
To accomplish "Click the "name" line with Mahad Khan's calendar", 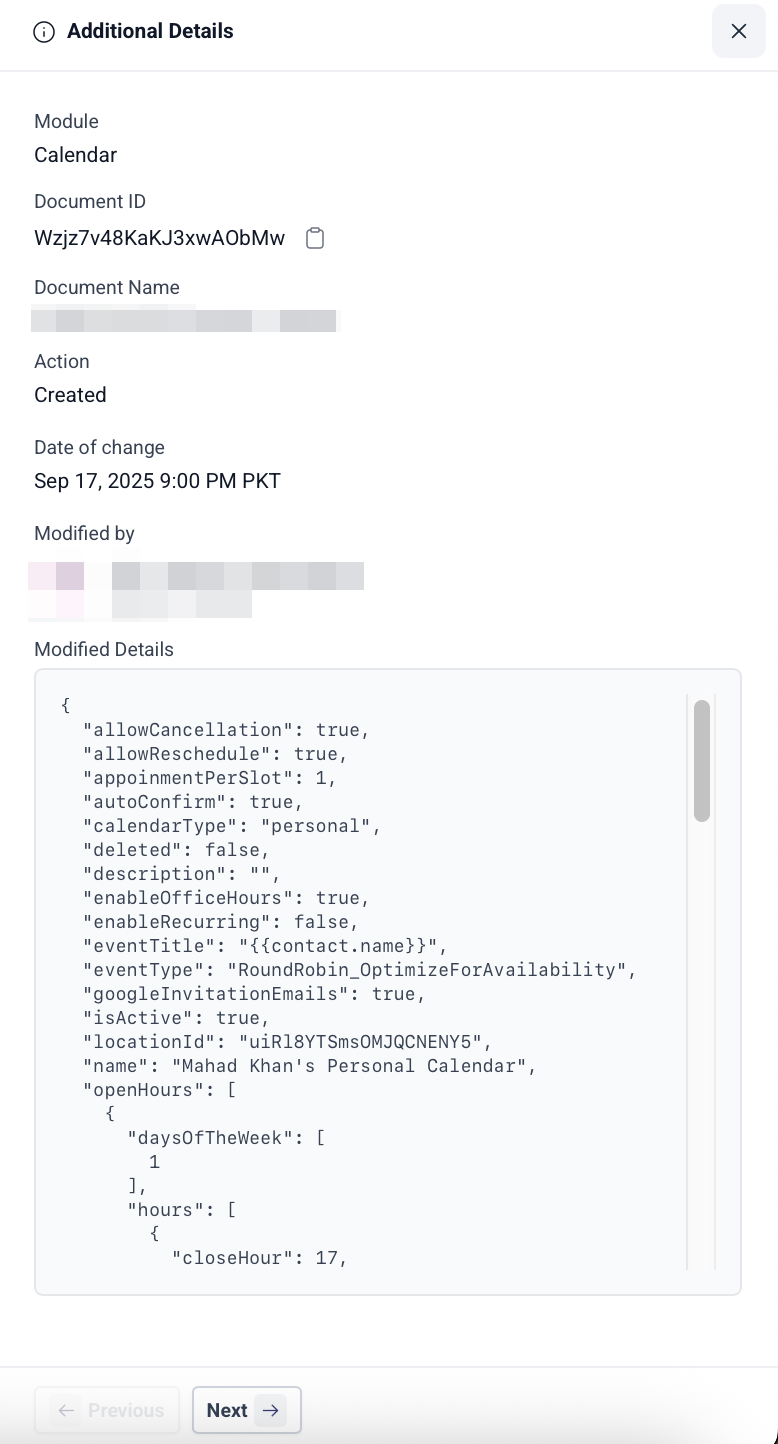I will (310, 1066).
